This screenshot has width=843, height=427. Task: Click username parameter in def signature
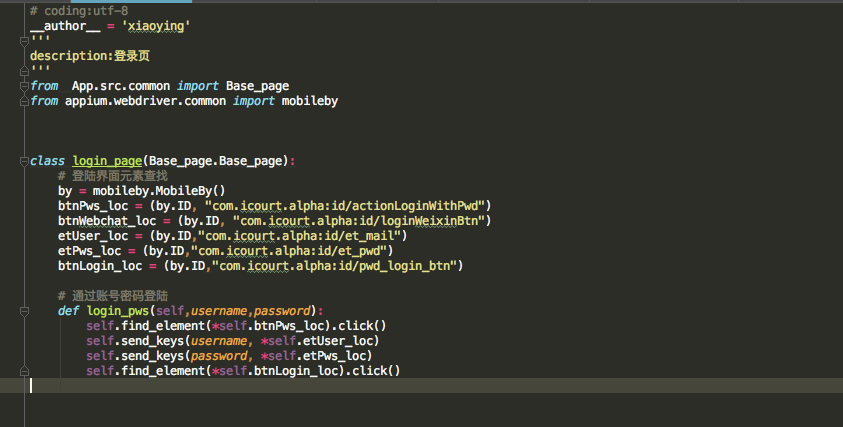[x=219, y=311]
